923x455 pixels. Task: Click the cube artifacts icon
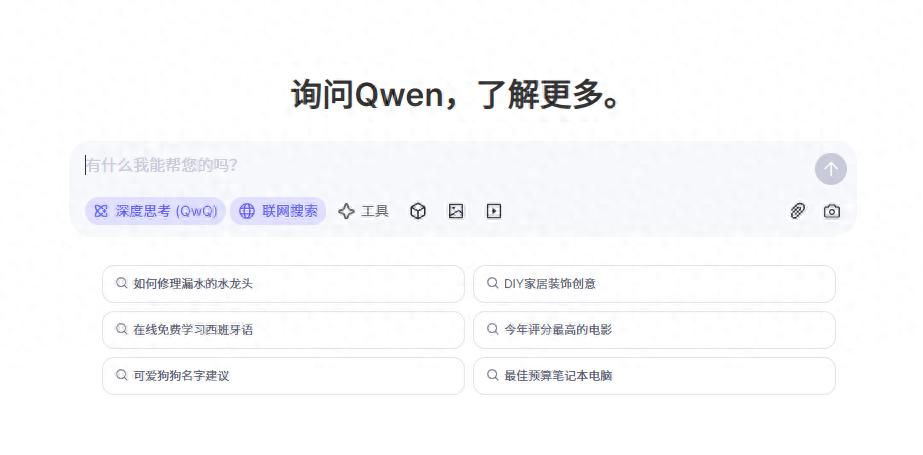418,211
